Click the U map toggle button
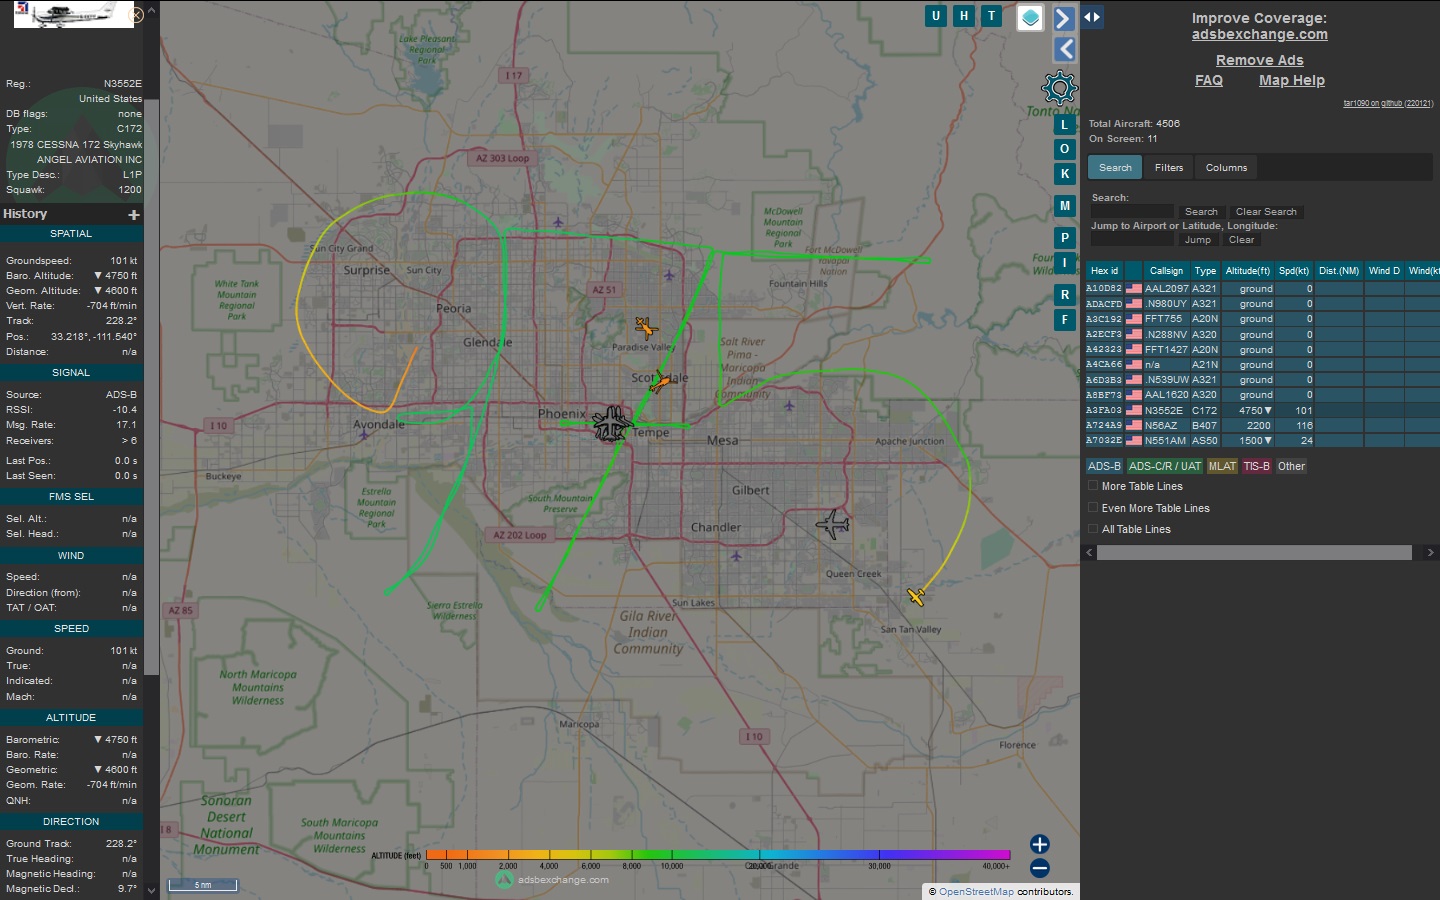The image size is (1440, 900). coord(936,16)
